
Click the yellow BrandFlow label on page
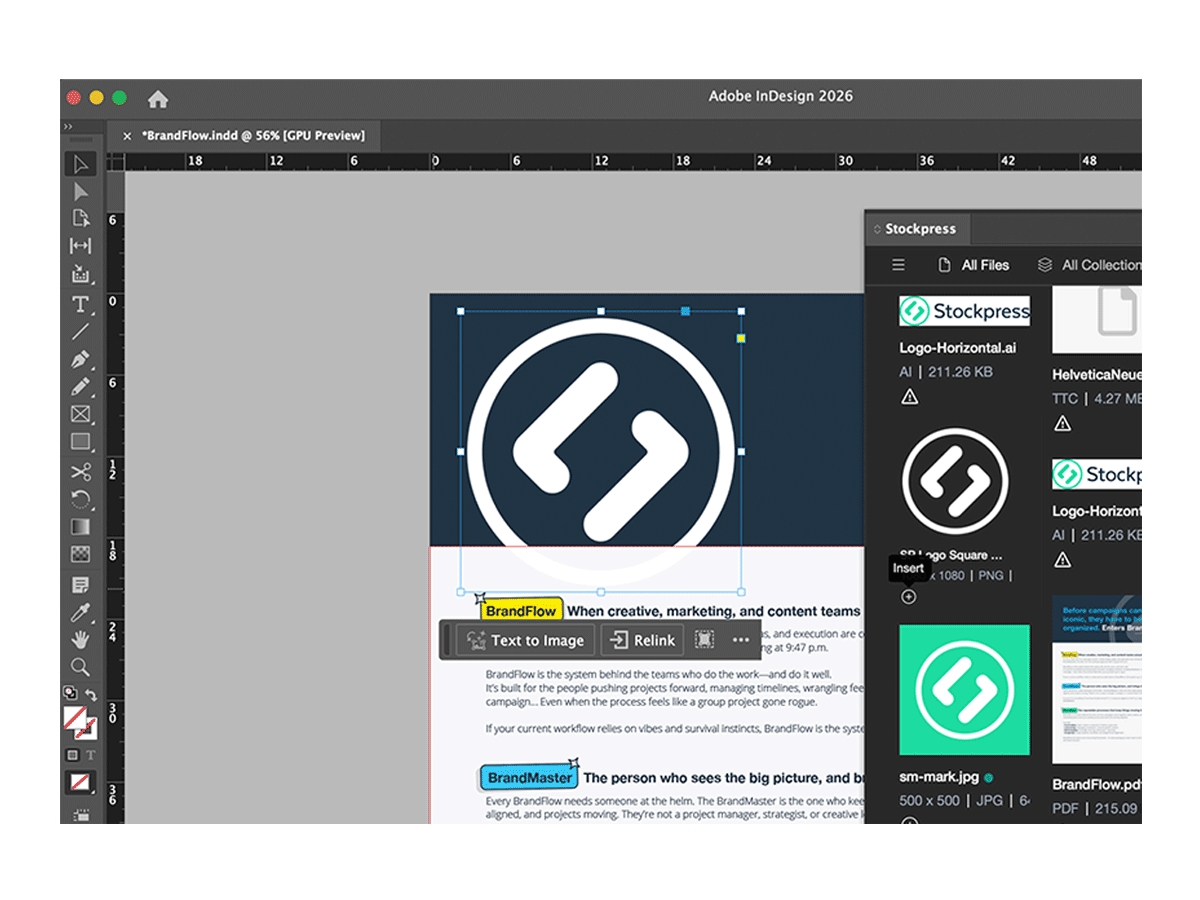tap(521, 611)
